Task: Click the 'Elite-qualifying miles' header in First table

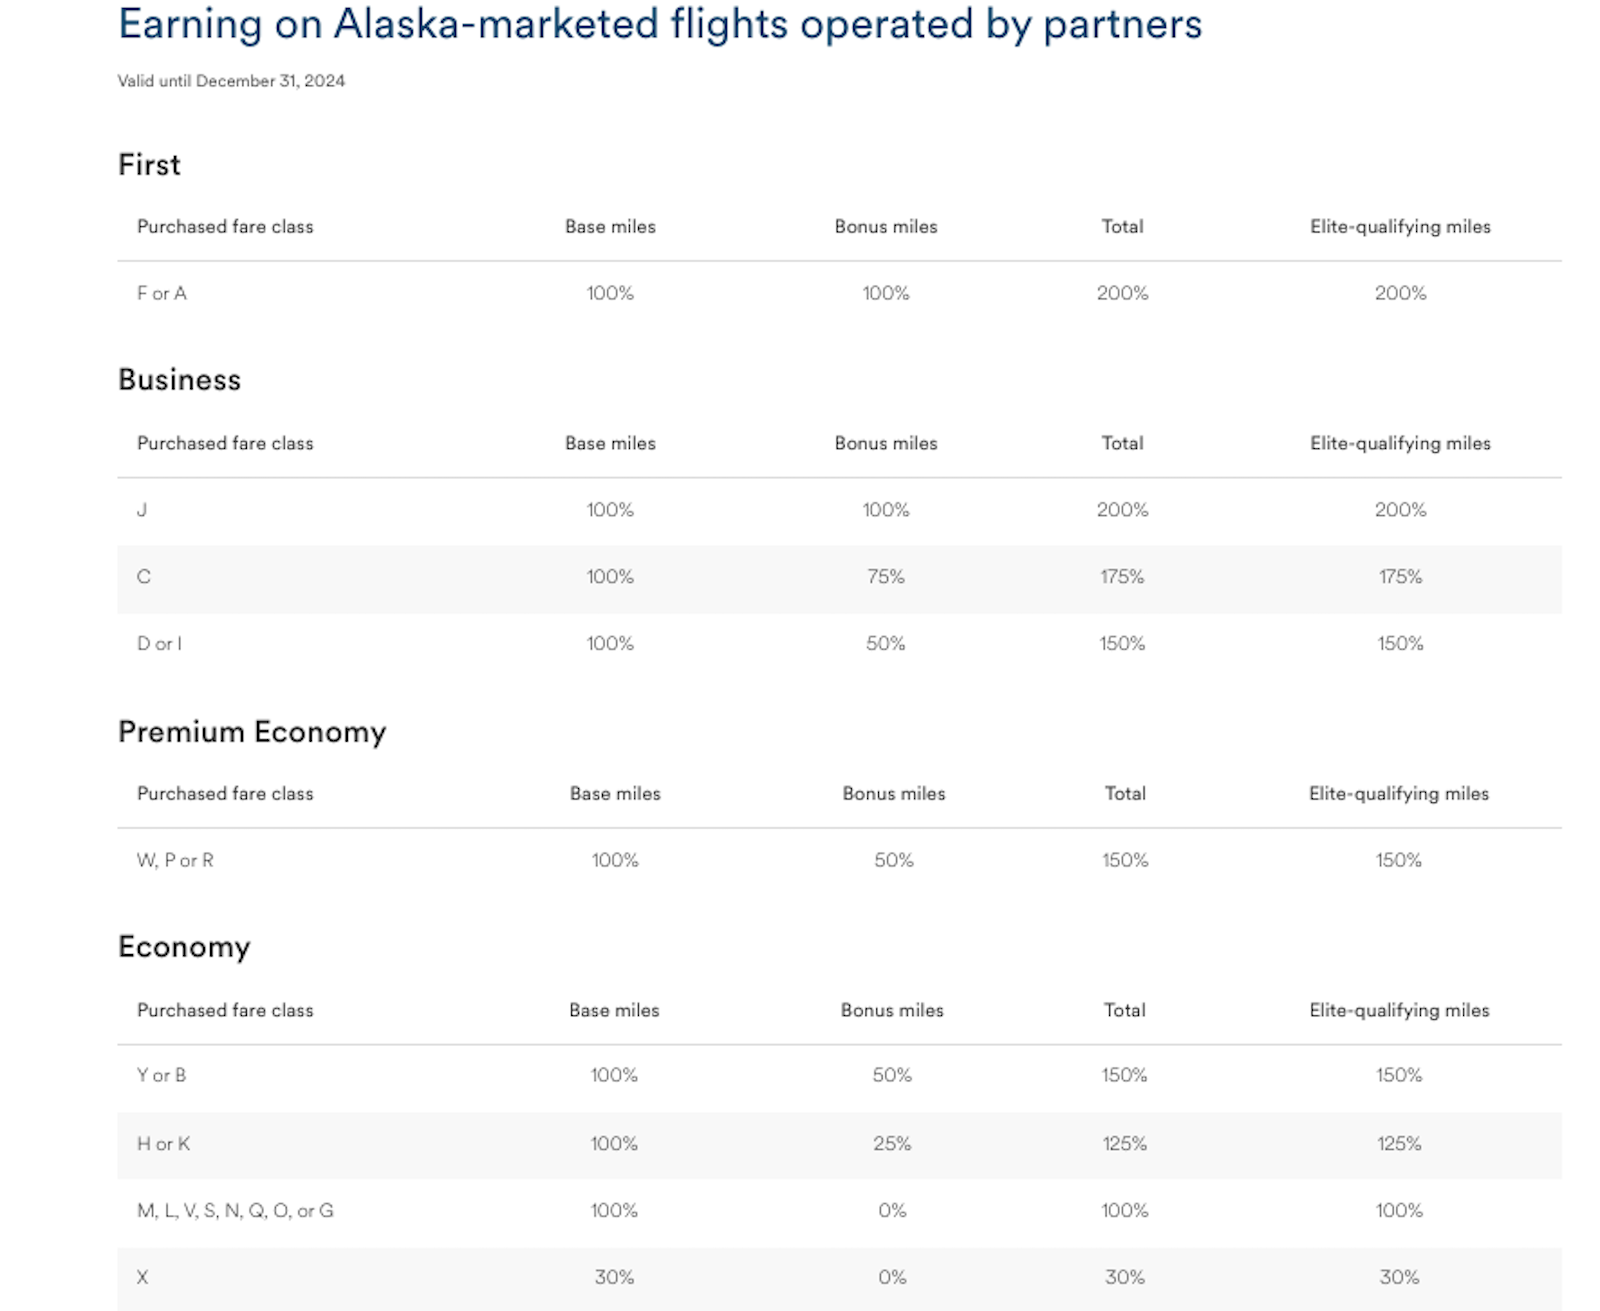Action: click(x=1400, y=227)
